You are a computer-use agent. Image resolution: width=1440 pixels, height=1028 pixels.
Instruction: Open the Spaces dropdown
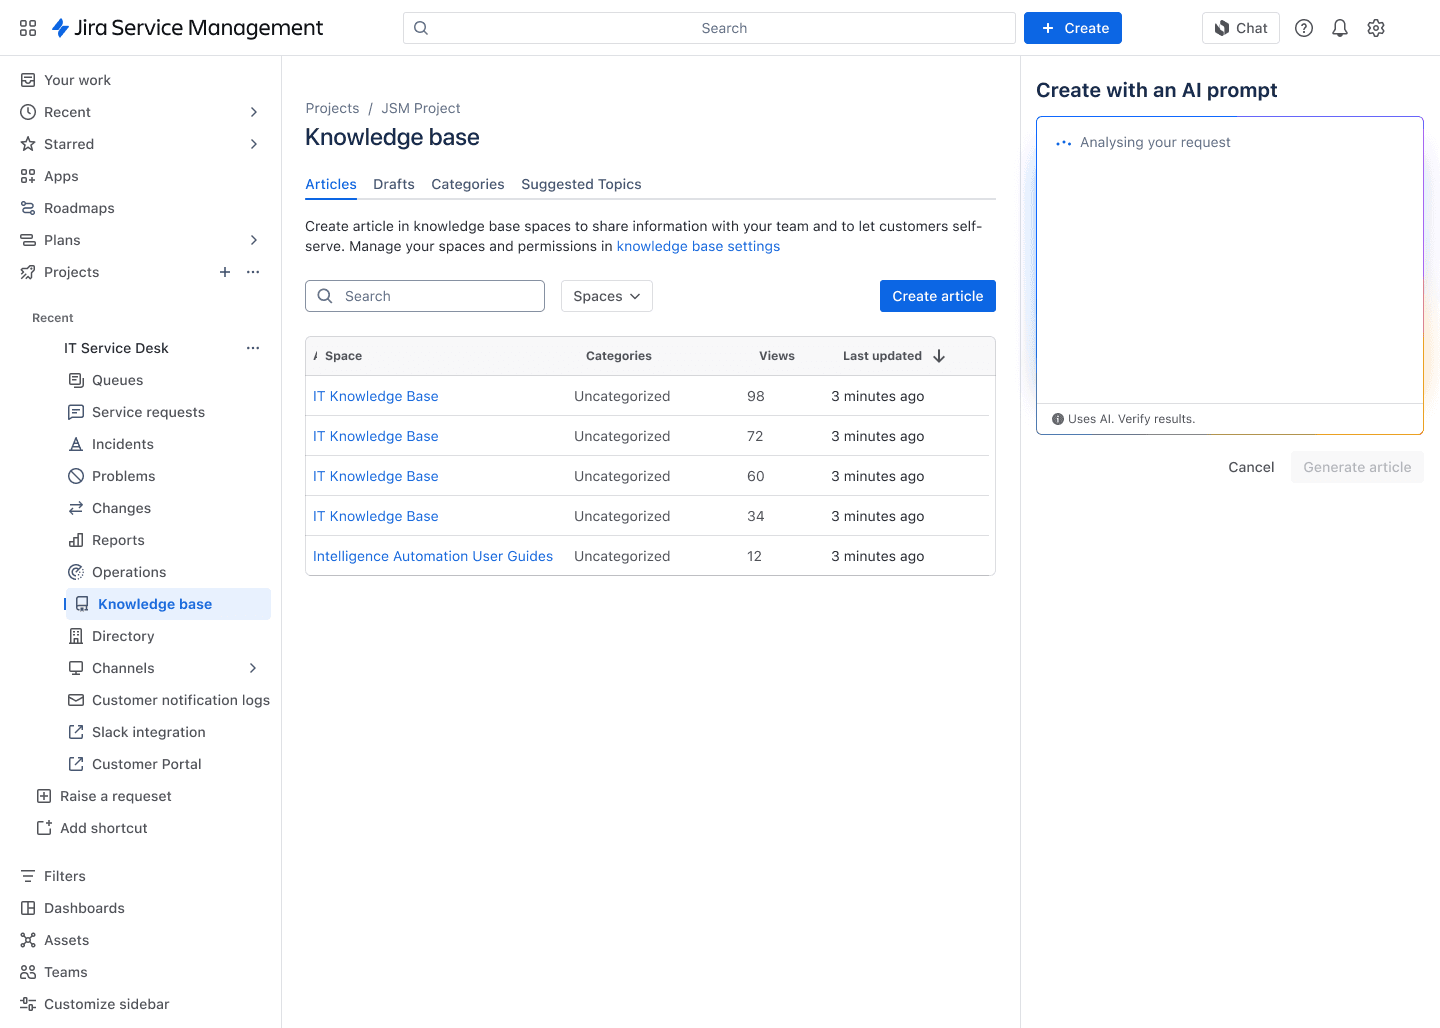[607, 296]
